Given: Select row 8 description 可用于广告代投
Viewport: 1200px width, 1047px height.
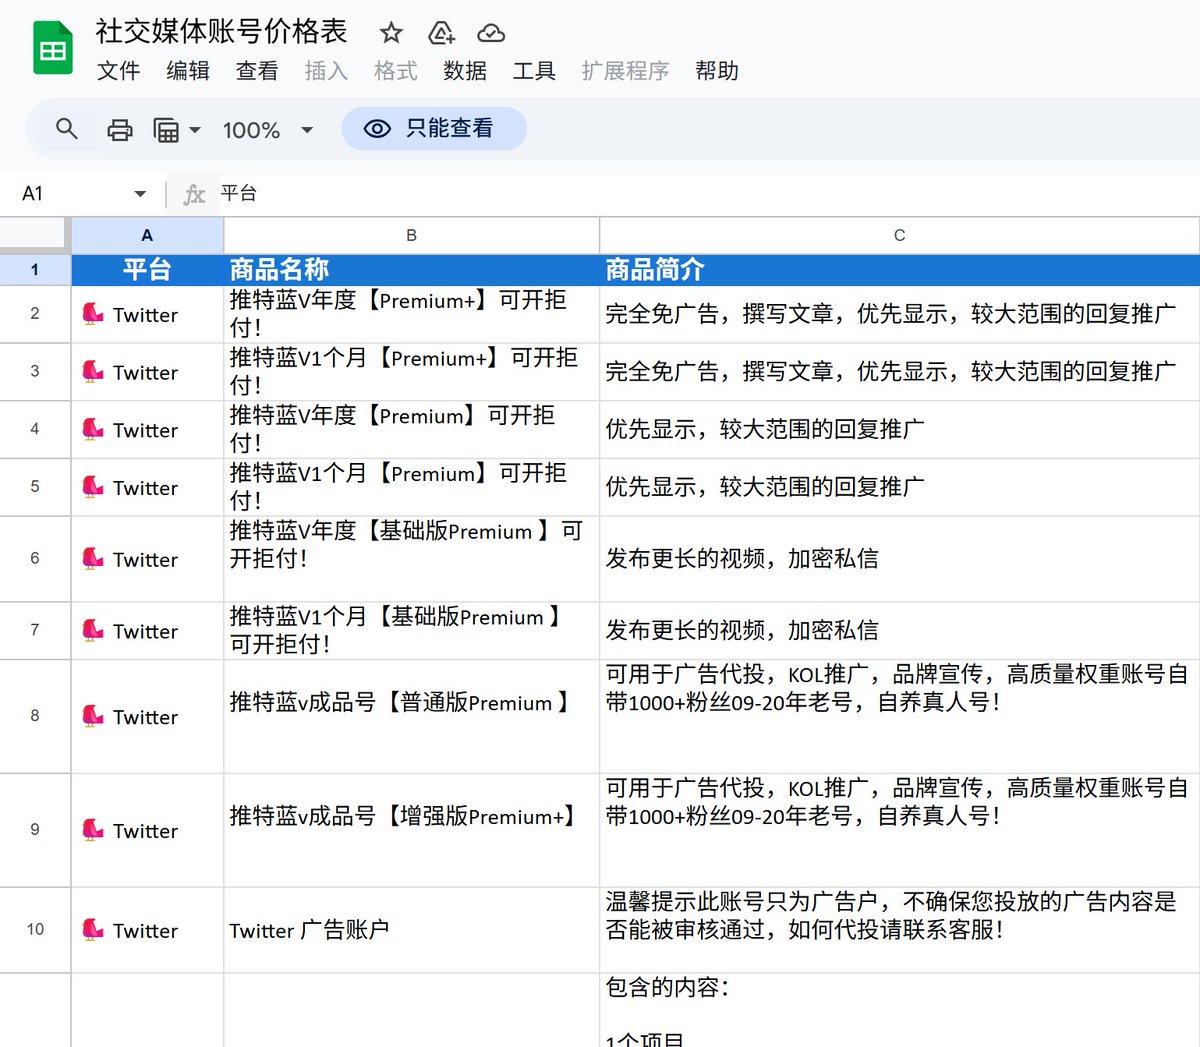Looking at the screenshot, I should point(899,716).
